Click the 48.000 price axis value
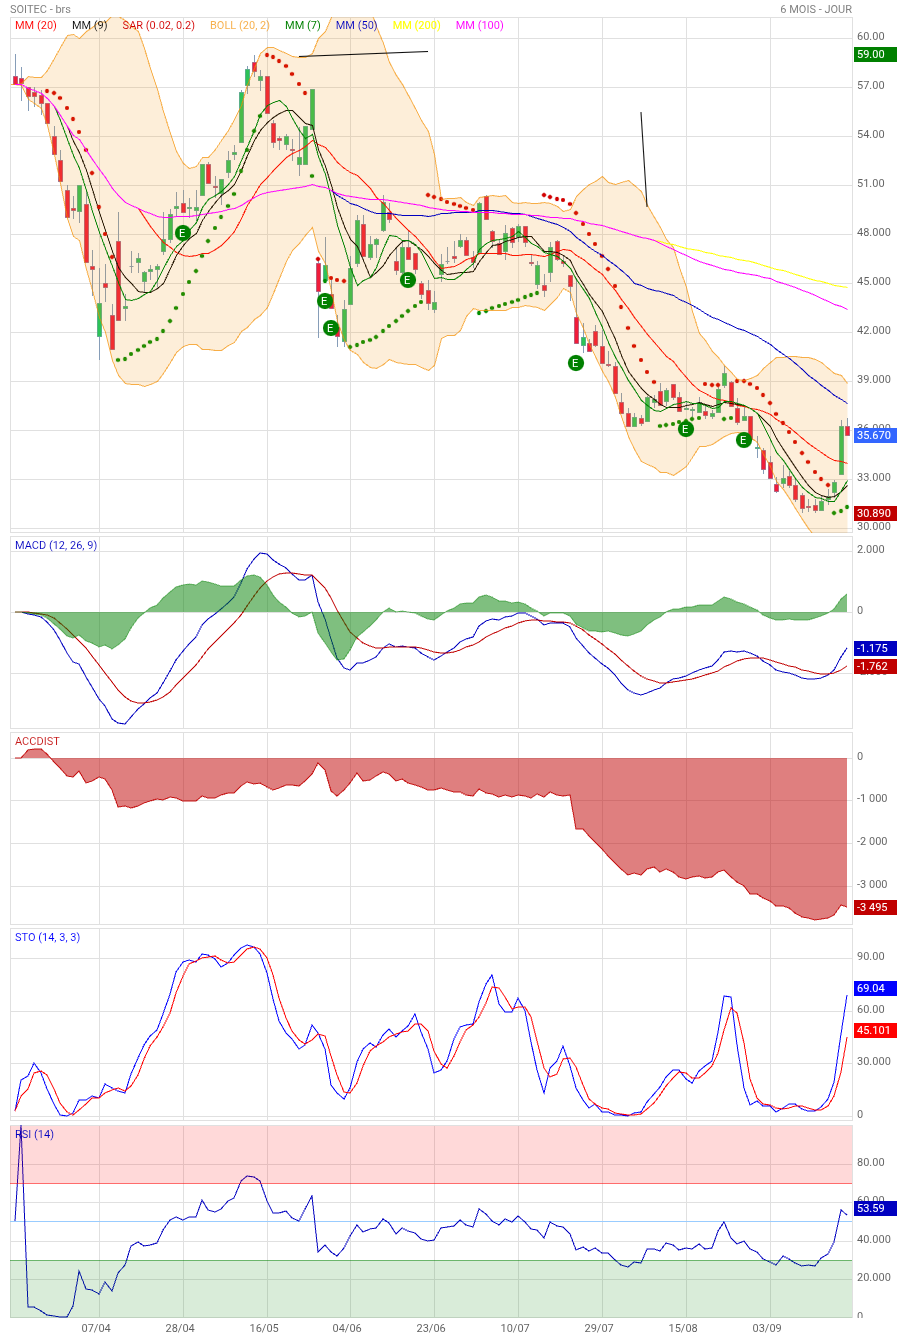 [874, 232]
